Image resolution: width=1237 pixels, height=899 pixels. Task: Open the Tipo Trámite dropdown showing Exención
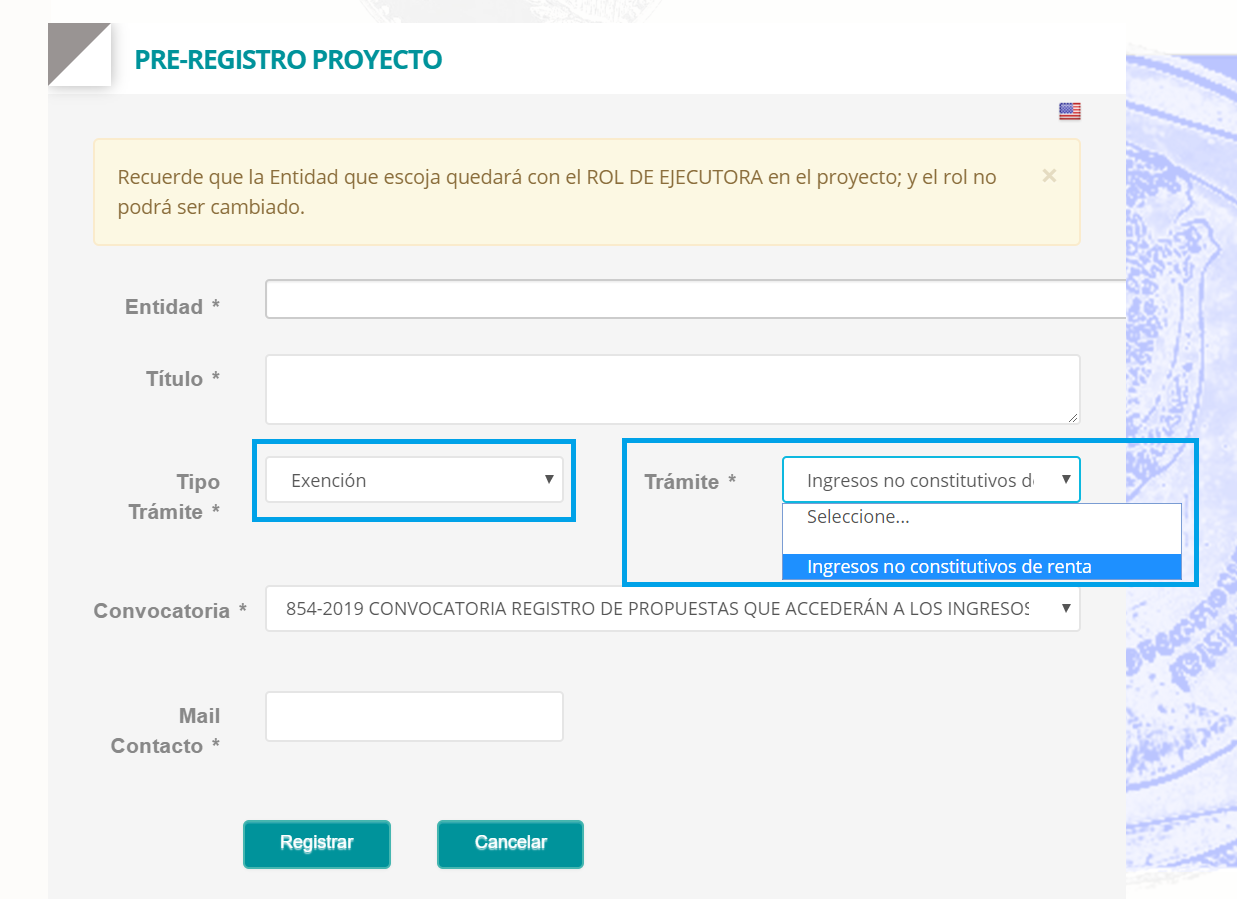point(414,480)
